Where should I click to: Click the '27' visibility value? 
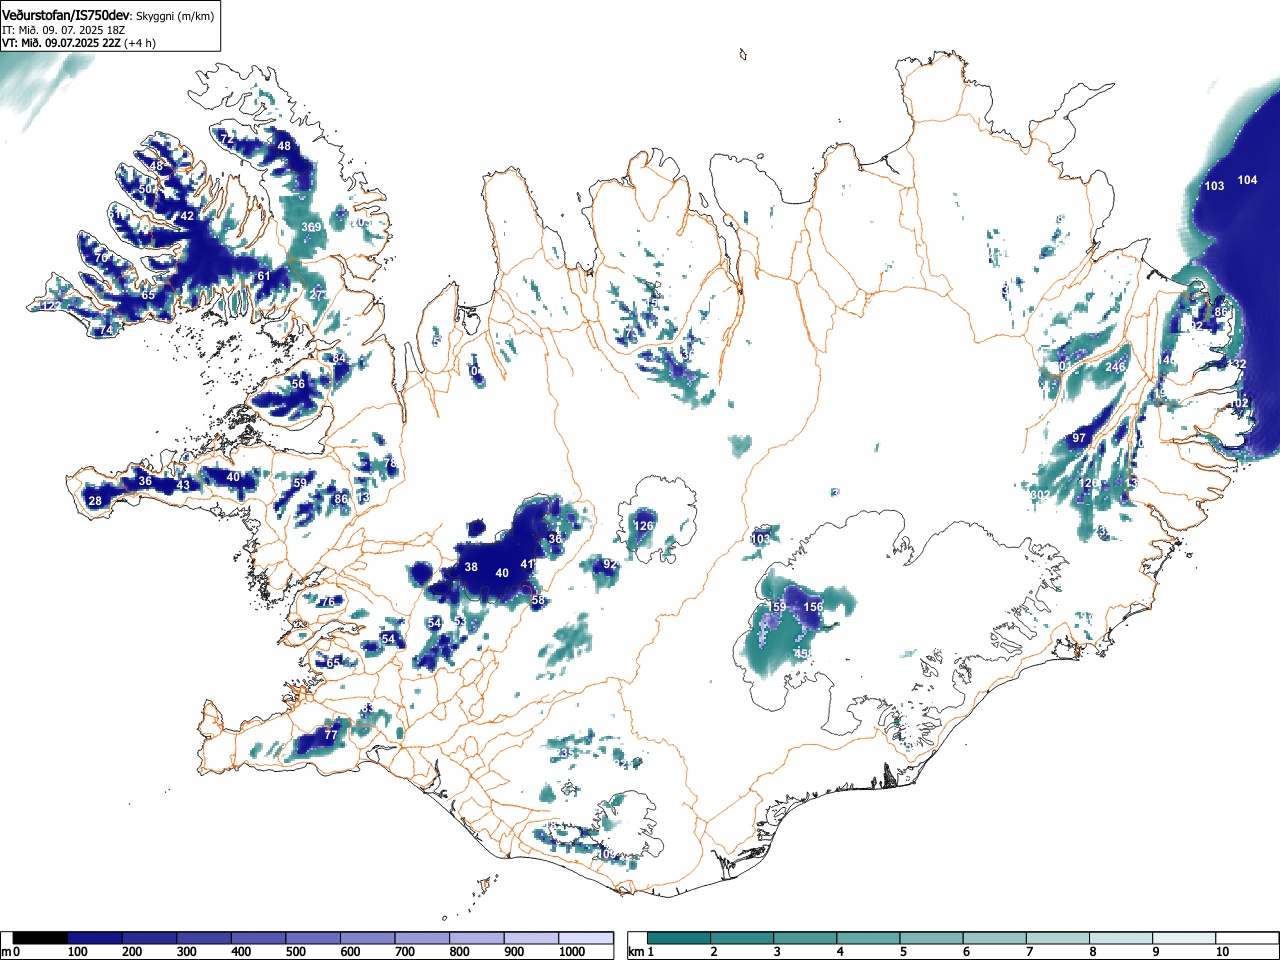click(x=316, y=295)
